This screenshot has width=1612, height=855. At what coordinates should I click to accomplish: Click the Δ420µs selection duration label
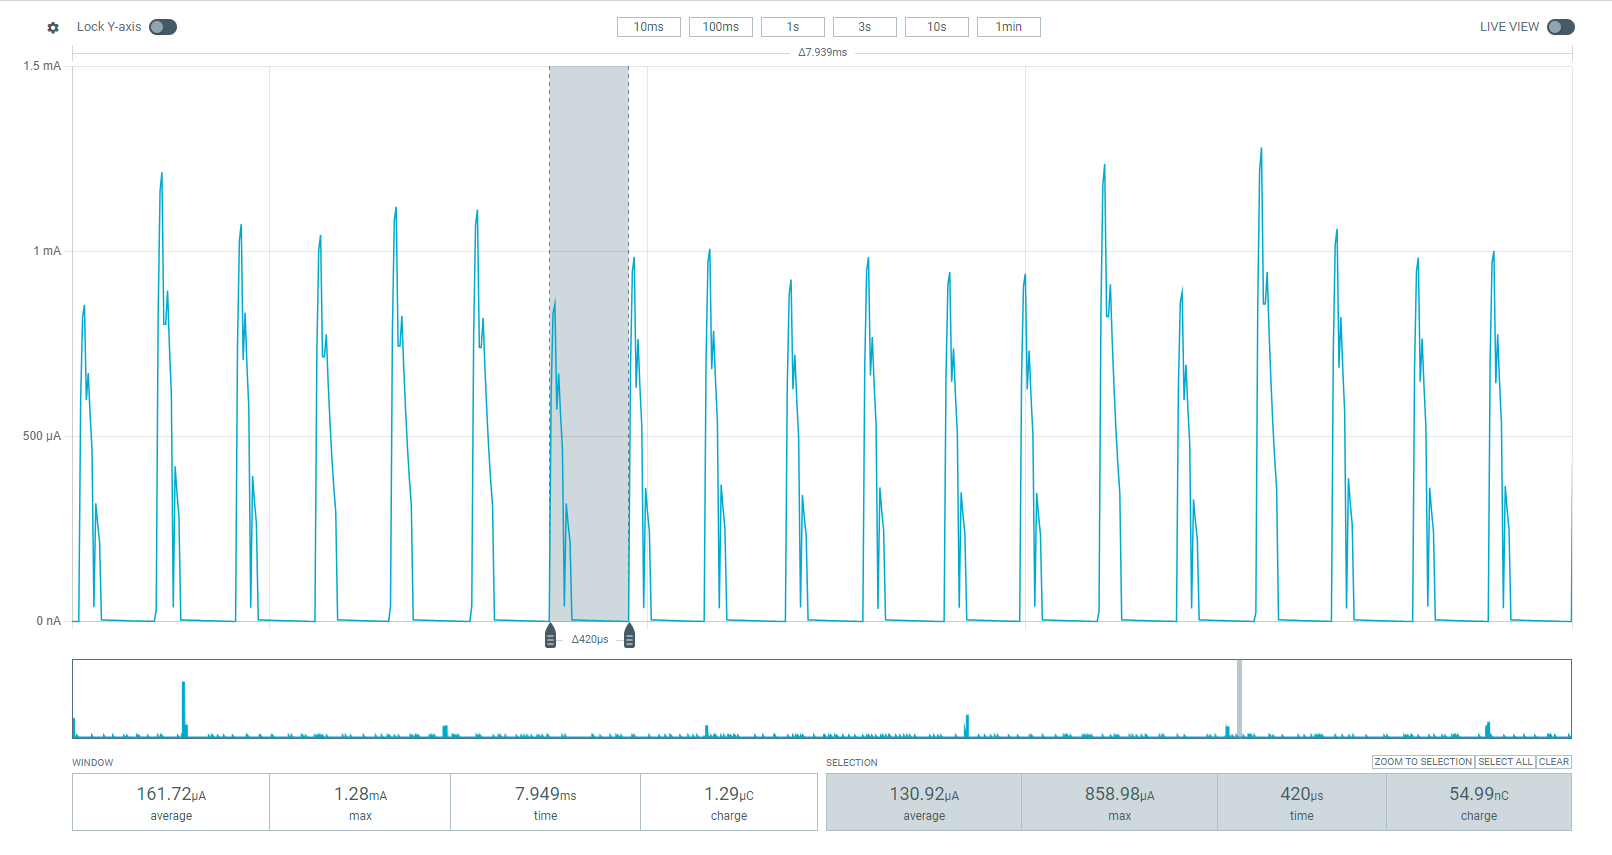coord(589,639)
